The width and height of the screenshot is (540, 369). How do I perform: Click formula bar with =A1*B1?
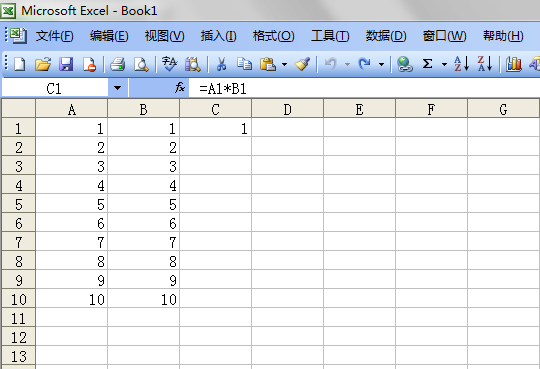pyautogui.click(x=364, y=89)
